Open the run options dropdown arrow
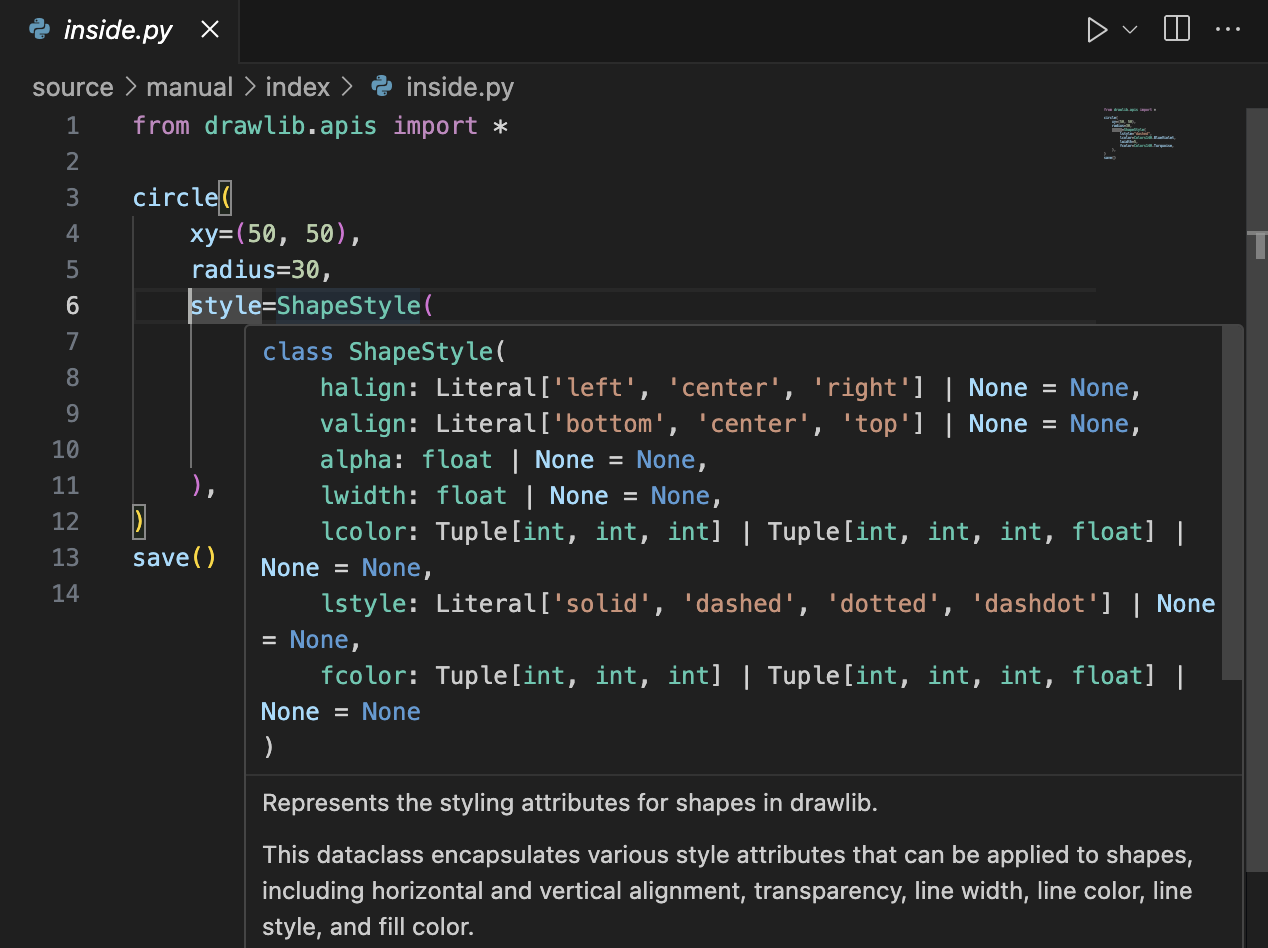The height and width of the screenshot is (948, 1268). 1130,30
